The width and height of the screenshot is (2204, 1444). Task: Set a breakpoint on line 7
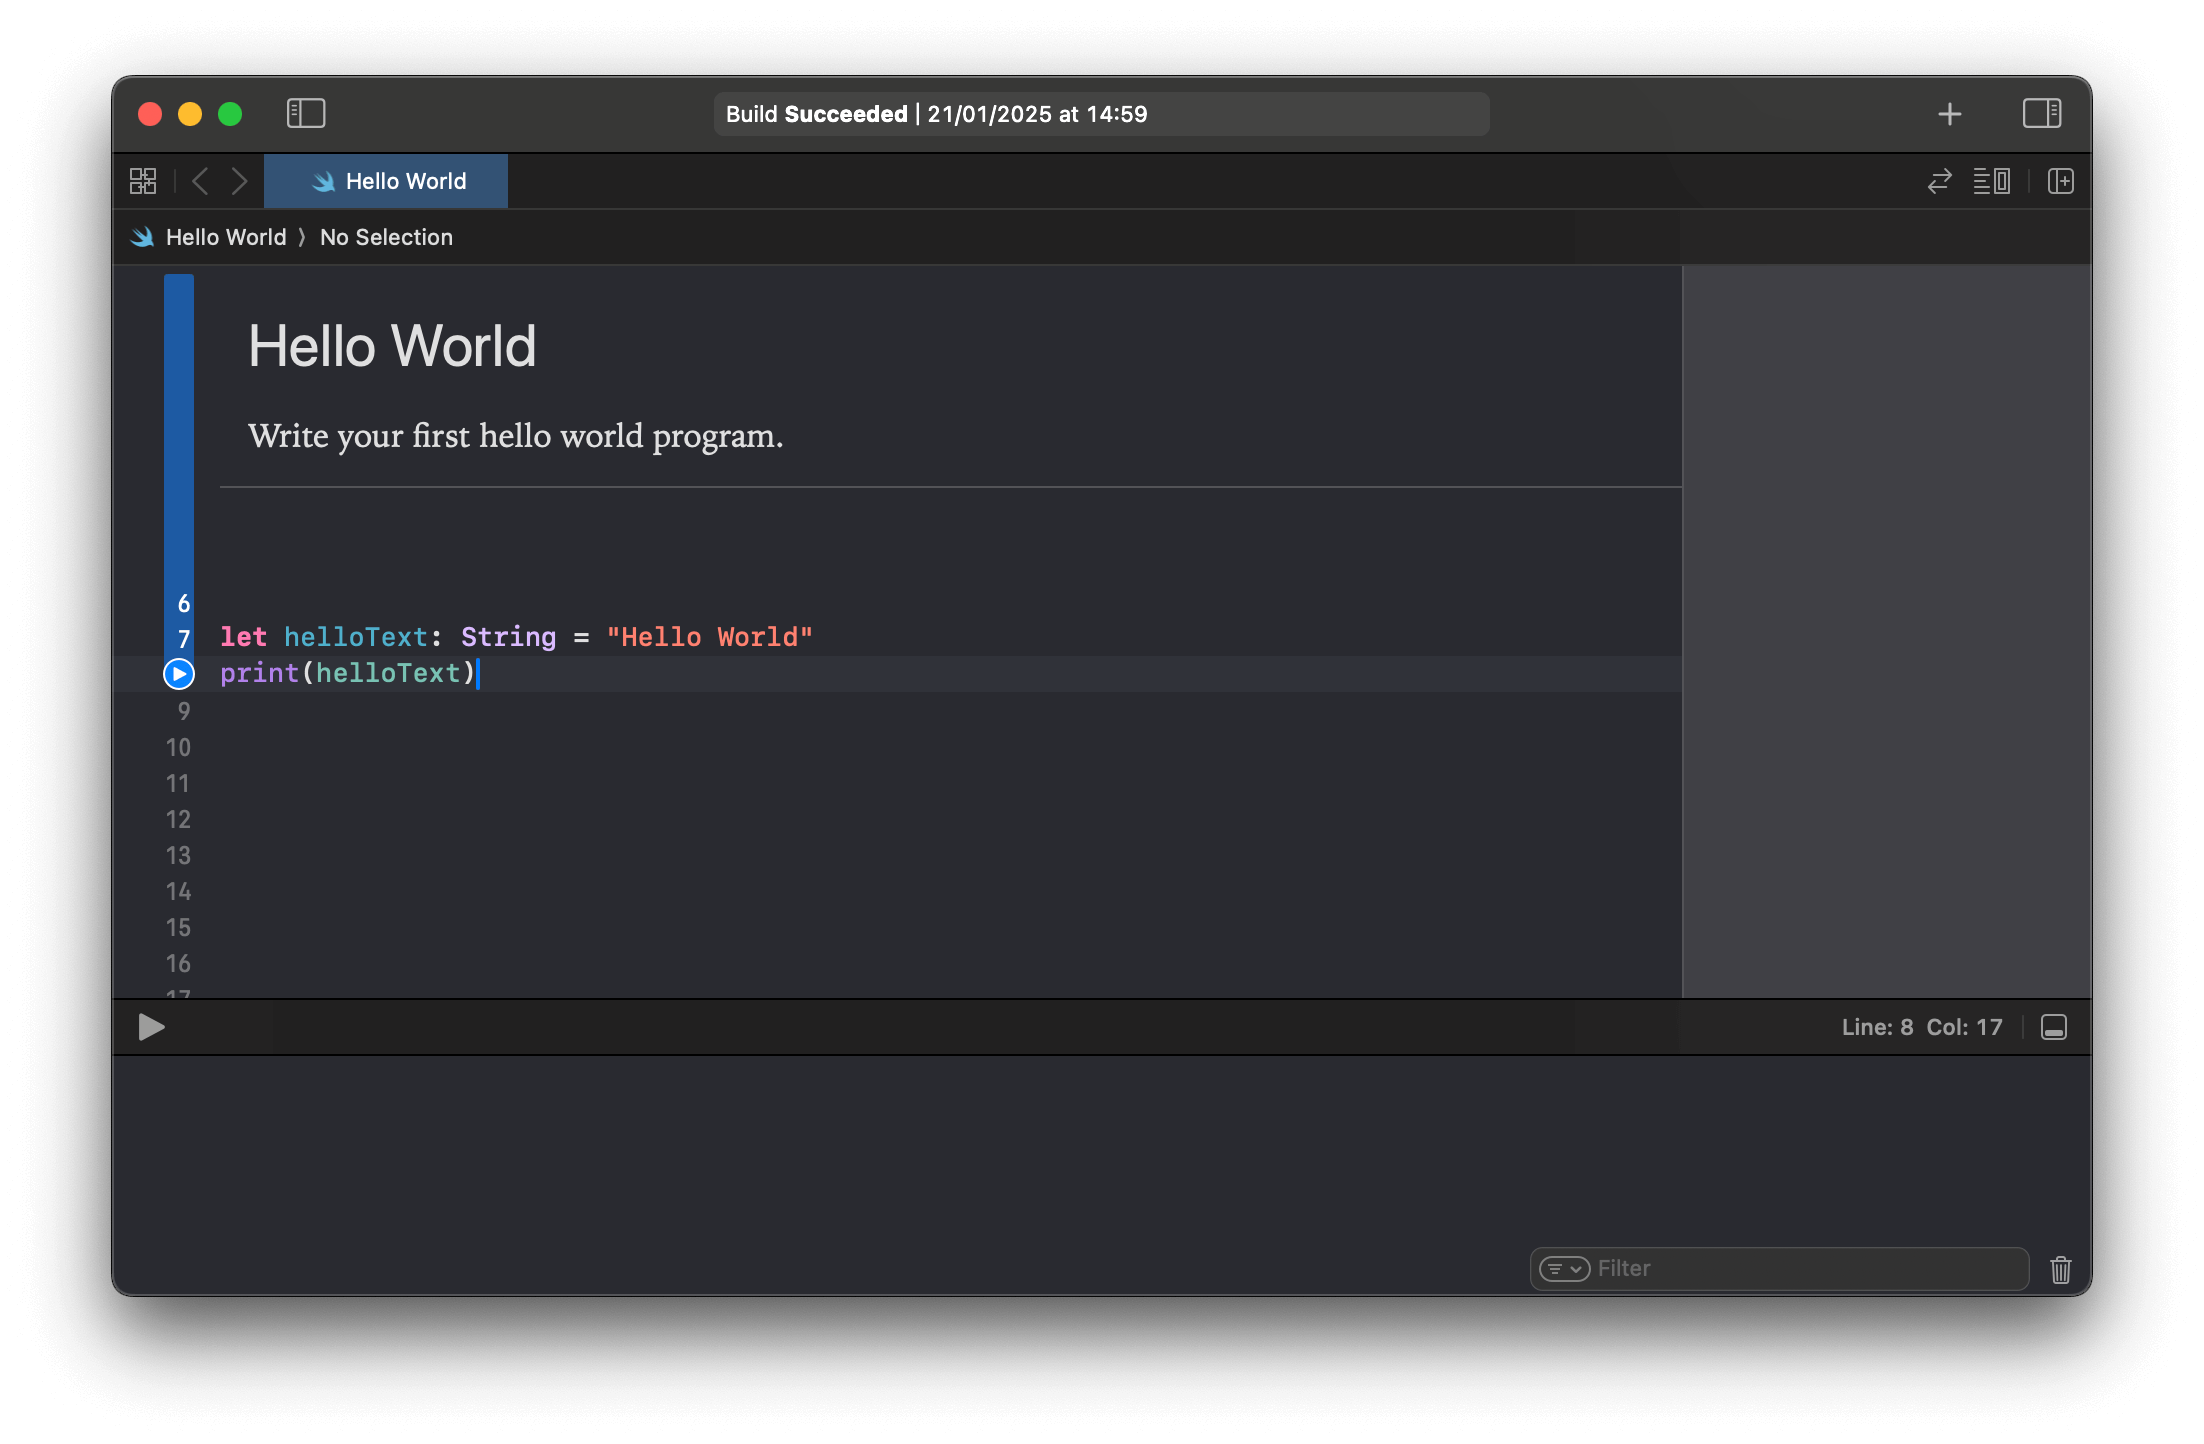[x=183, y=637]
